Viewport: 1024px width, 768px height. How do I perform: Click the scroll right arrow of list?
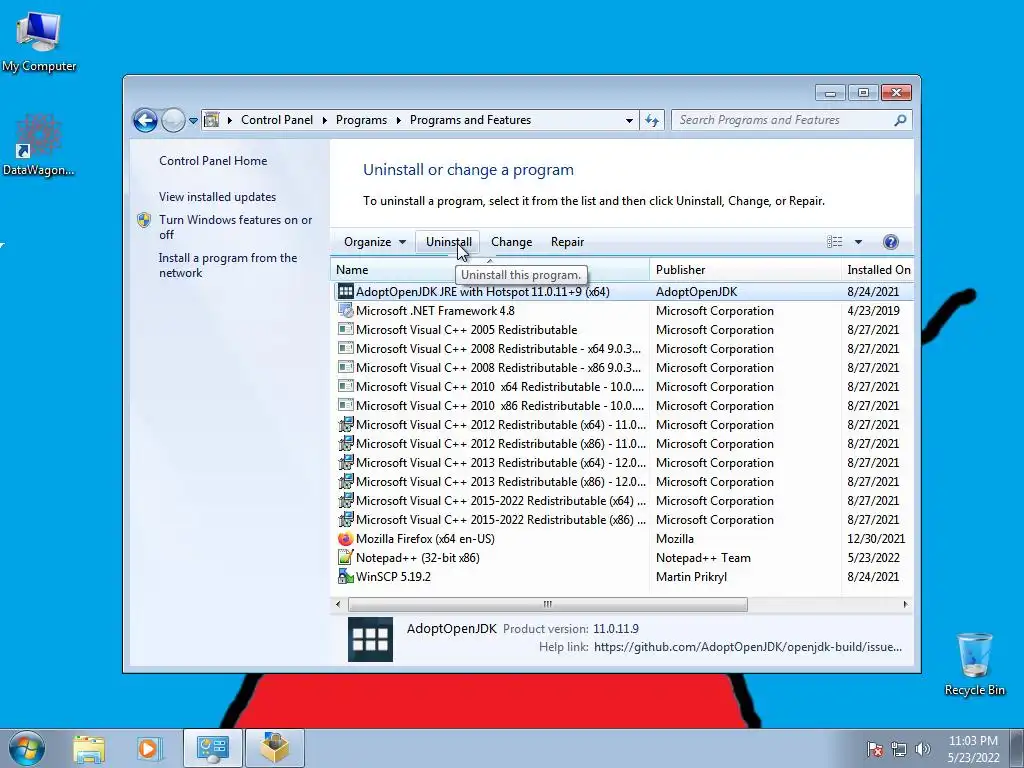(x=905, y=605)
